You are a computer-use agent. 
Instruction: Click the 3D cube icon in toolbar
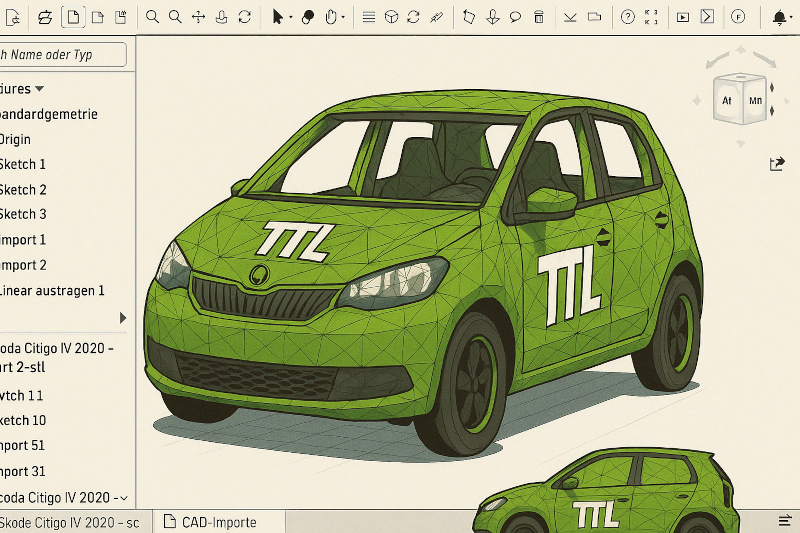(x=391, y=17)
